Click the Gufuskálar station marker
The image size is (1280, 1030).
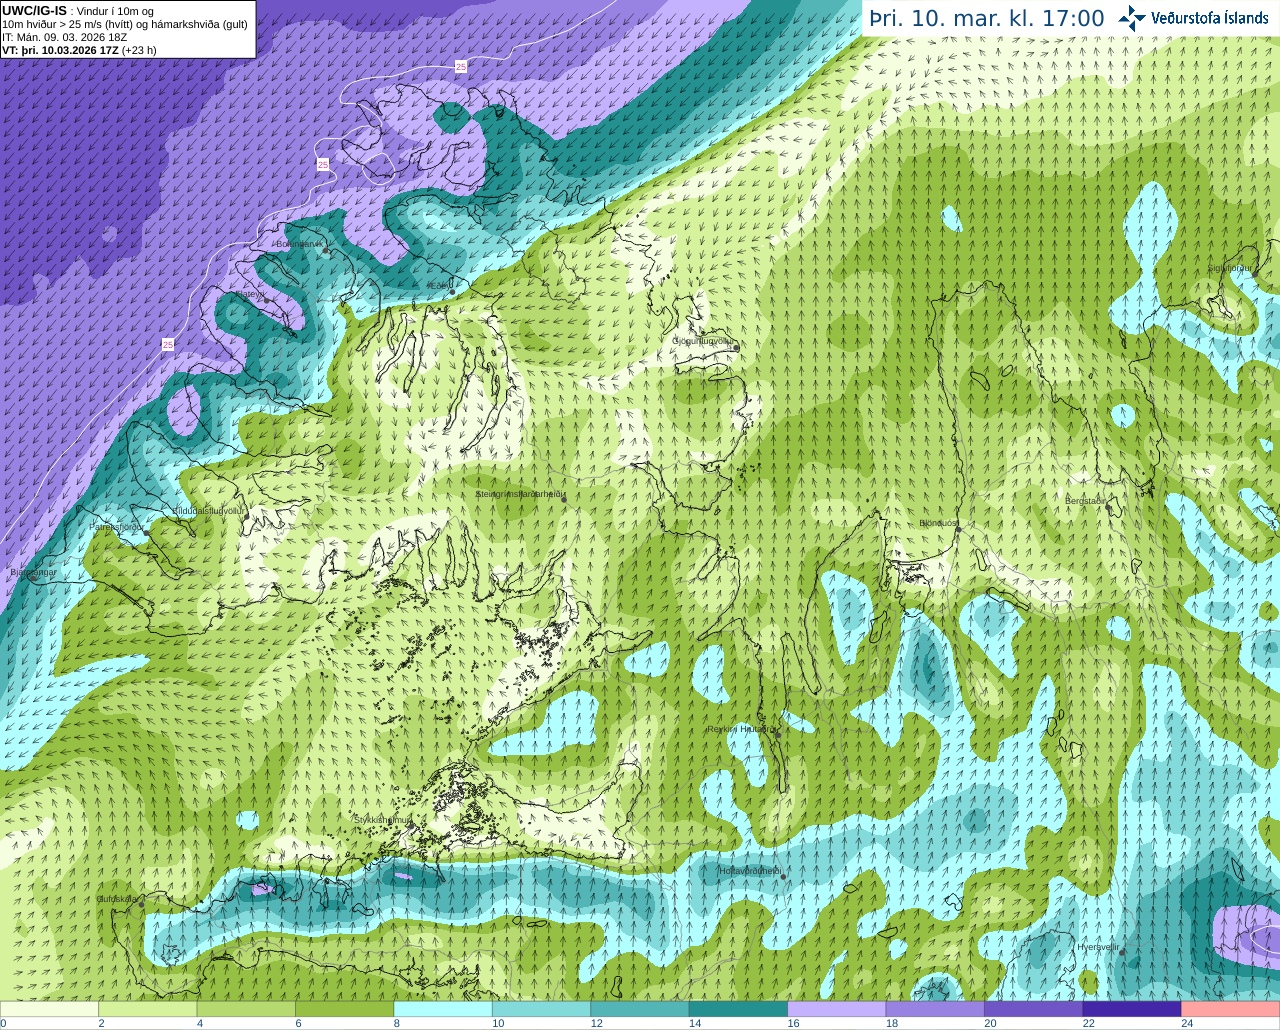141,904
